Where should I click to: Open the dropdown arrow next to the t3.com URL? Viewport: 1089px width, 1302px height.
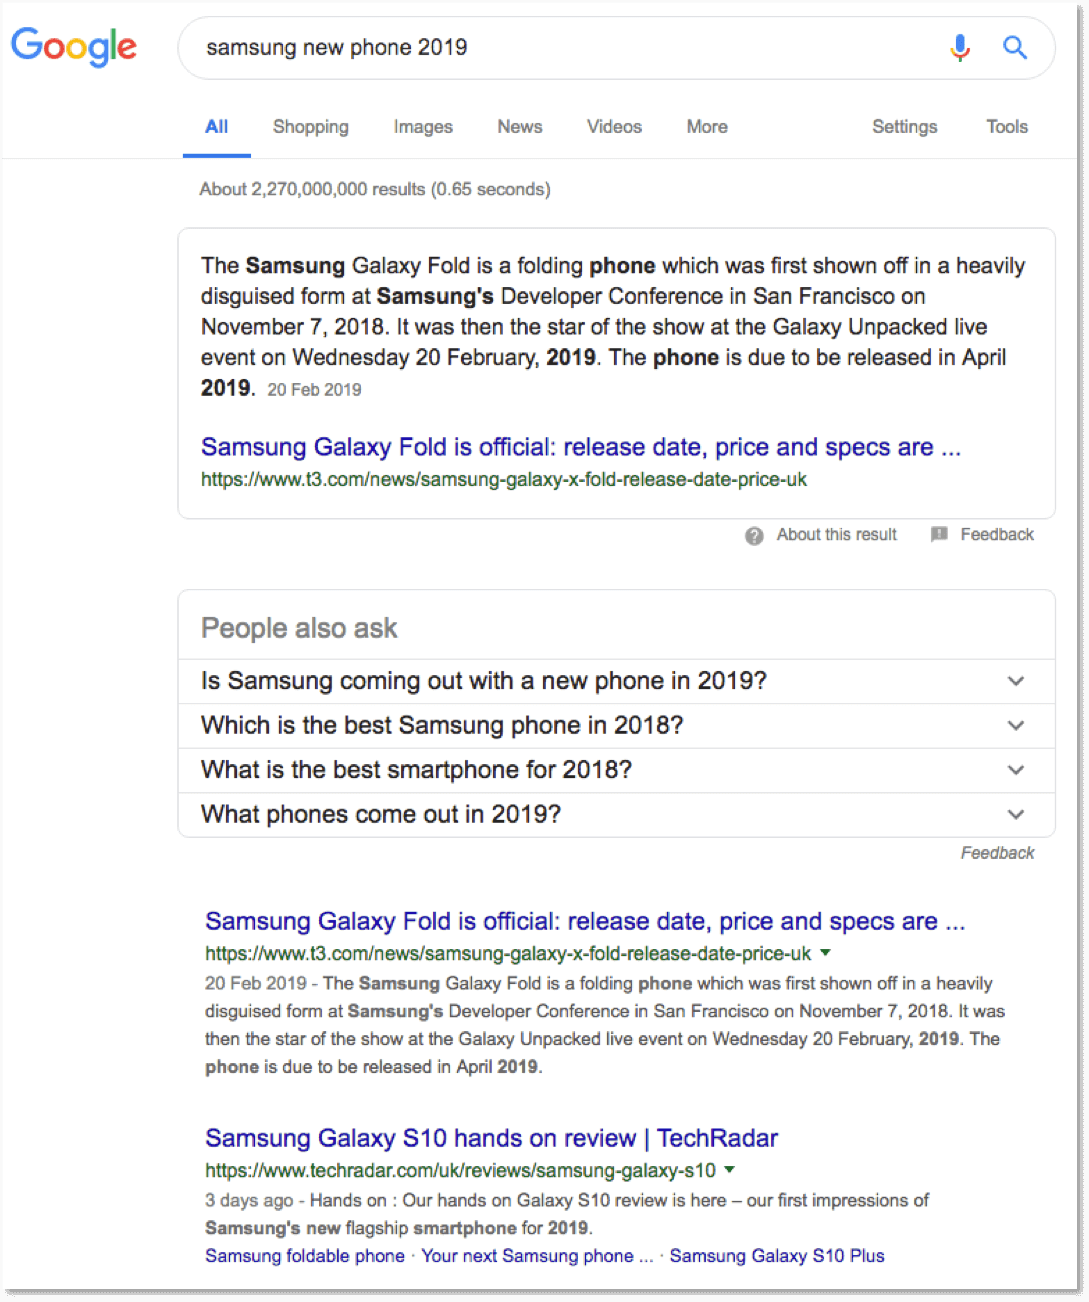pyautogui.click(x=825, y=953)
